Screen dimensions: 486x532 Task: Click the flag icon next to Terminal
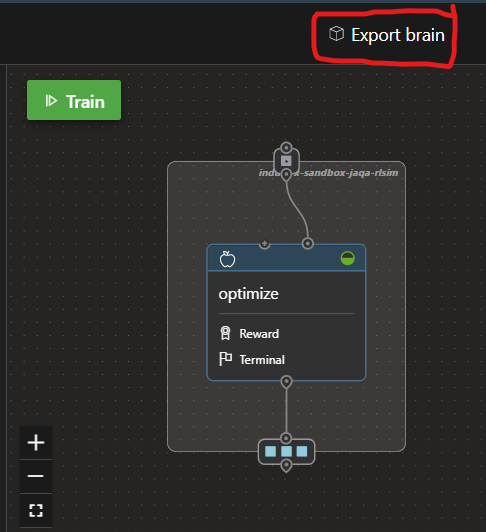225,359
